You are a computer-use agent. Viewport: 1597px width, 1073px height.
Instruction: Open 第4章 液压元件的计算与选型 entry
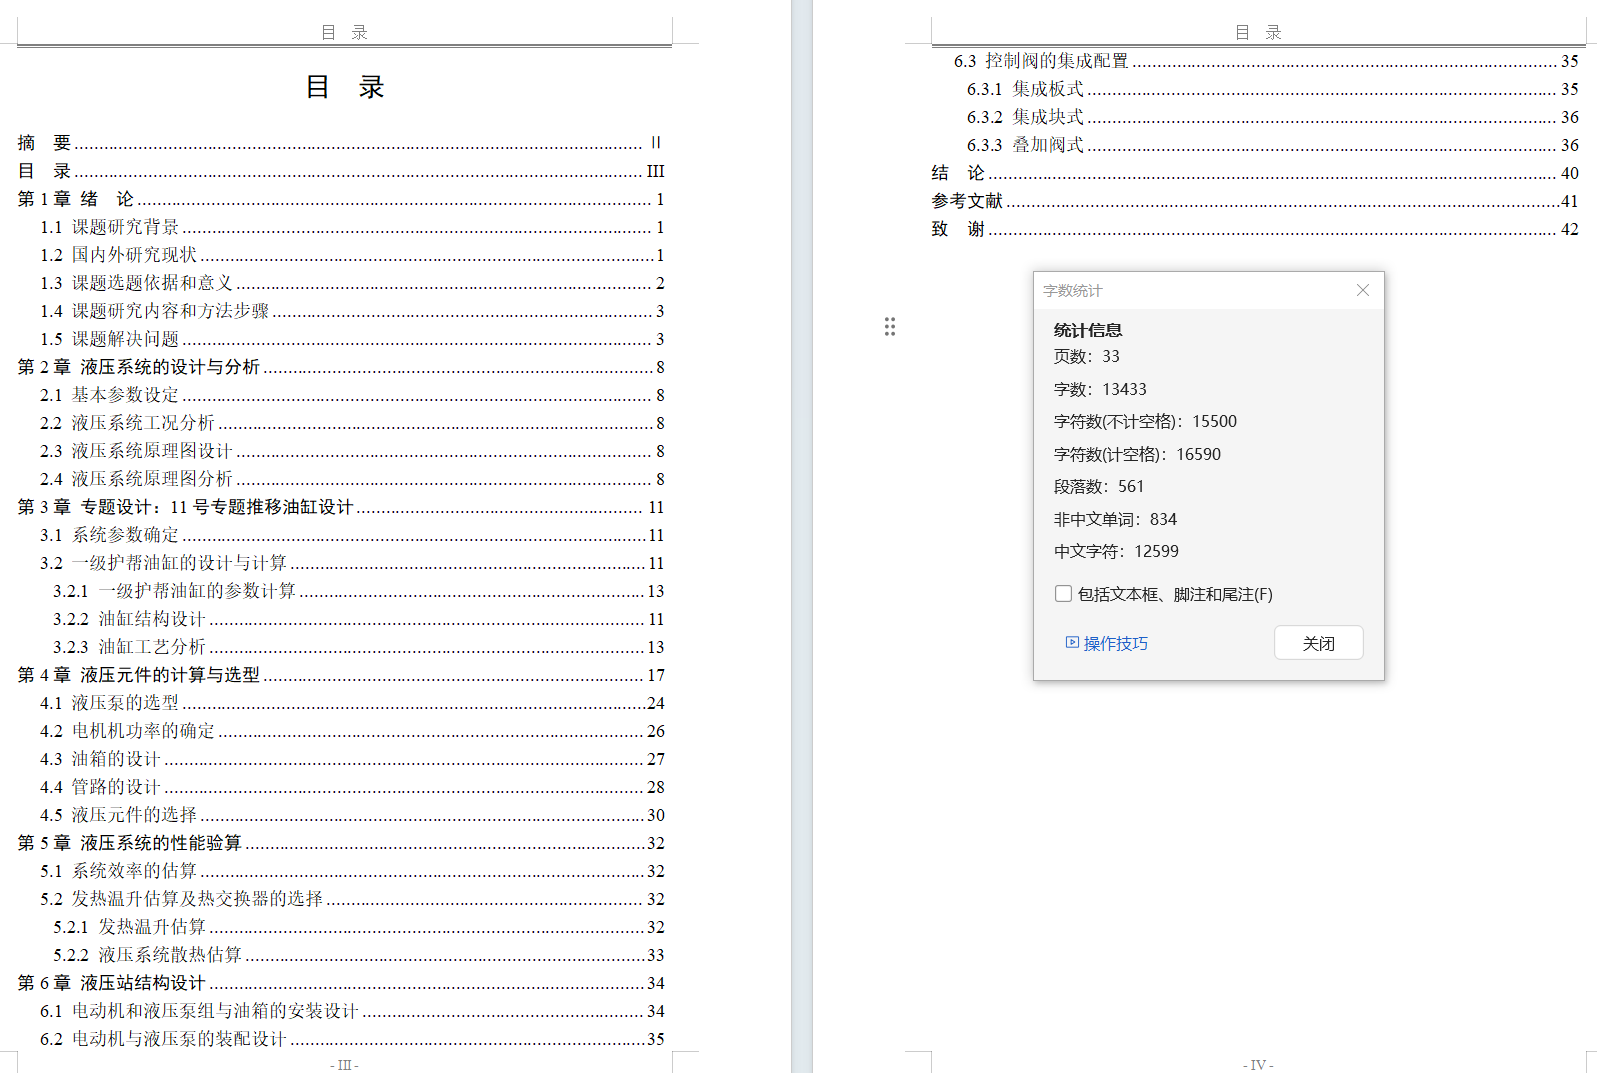click(x=341, y=675)
